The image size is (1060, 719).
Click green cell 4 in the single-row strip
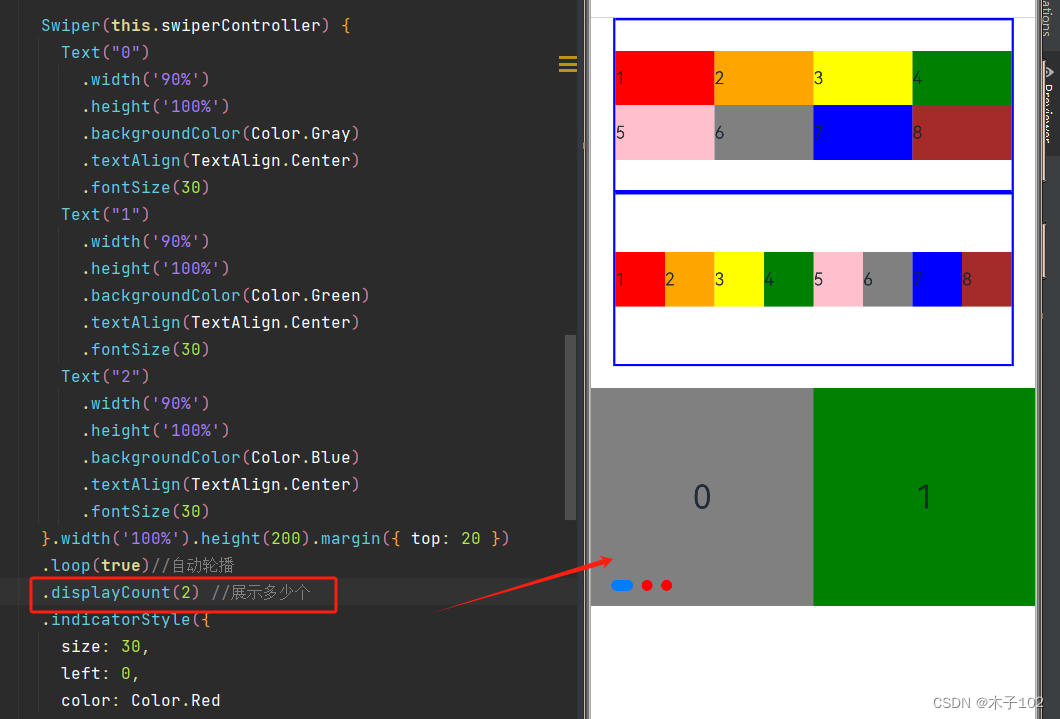[x=788, y=279]
